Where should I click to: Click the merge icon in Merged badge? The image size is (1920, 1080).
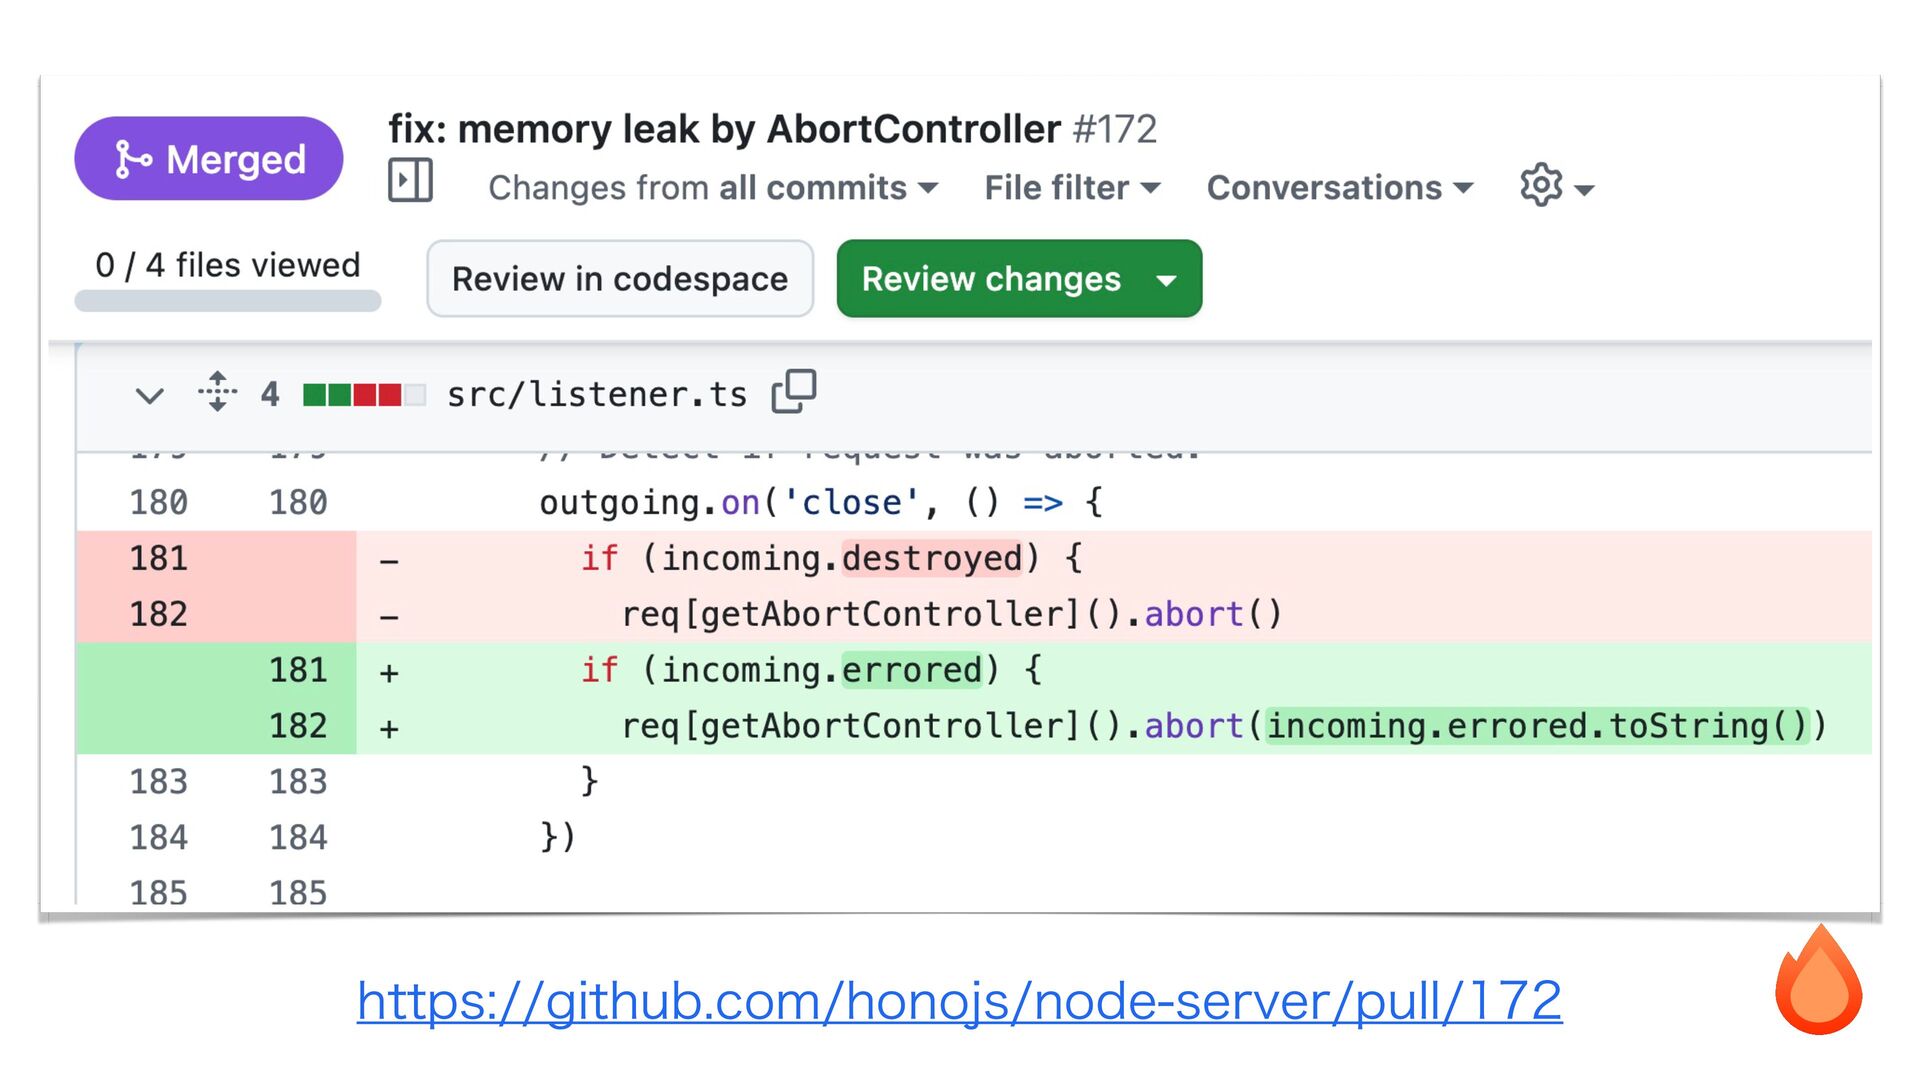(x=132, y=159)
